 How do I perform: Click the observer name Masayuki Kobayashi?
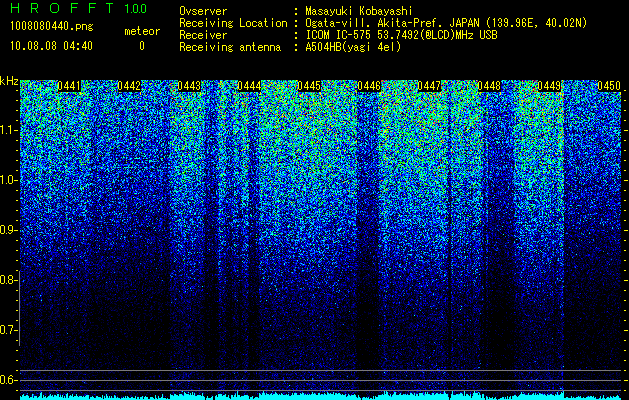(x=359, y=11)
